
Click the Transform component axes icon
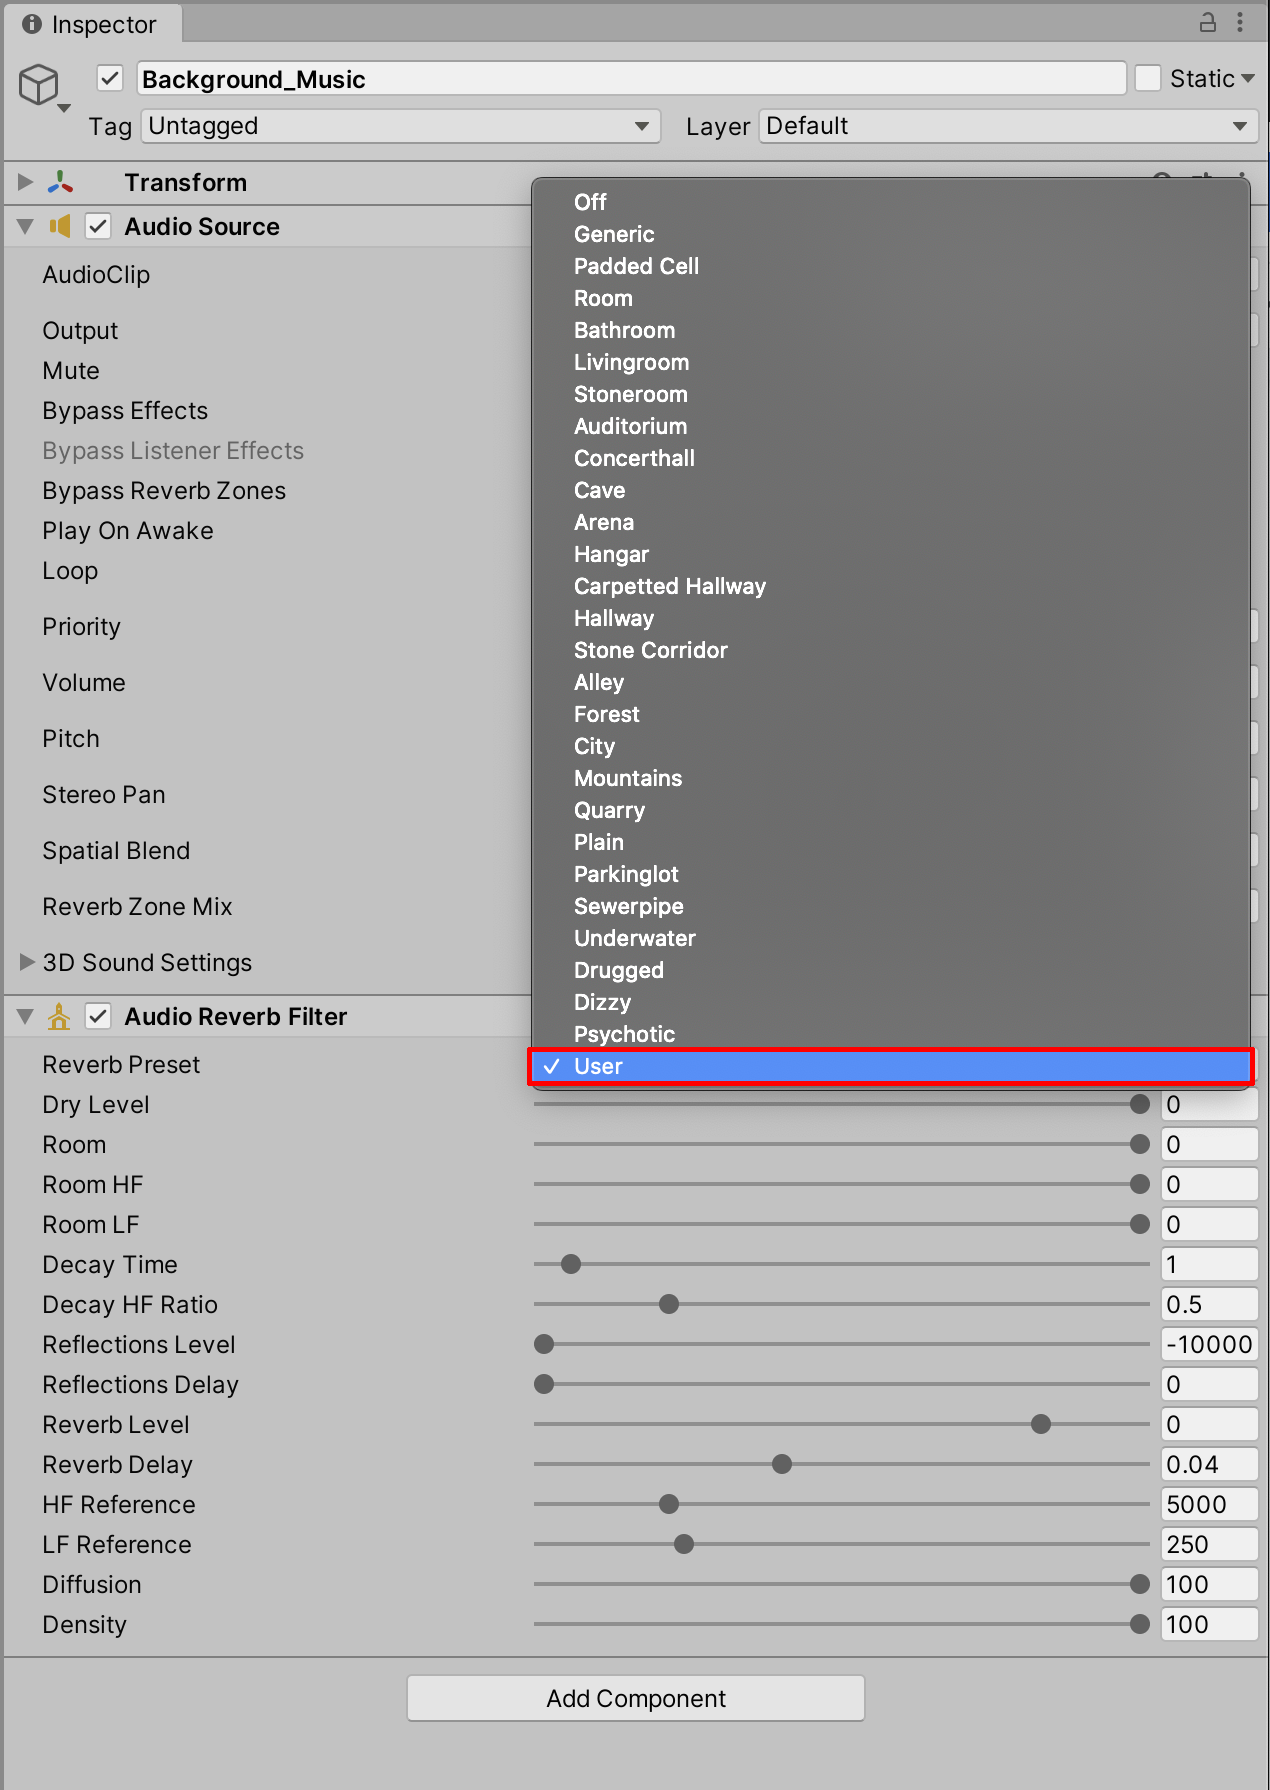pyautogui.click(x=60, y=182)
